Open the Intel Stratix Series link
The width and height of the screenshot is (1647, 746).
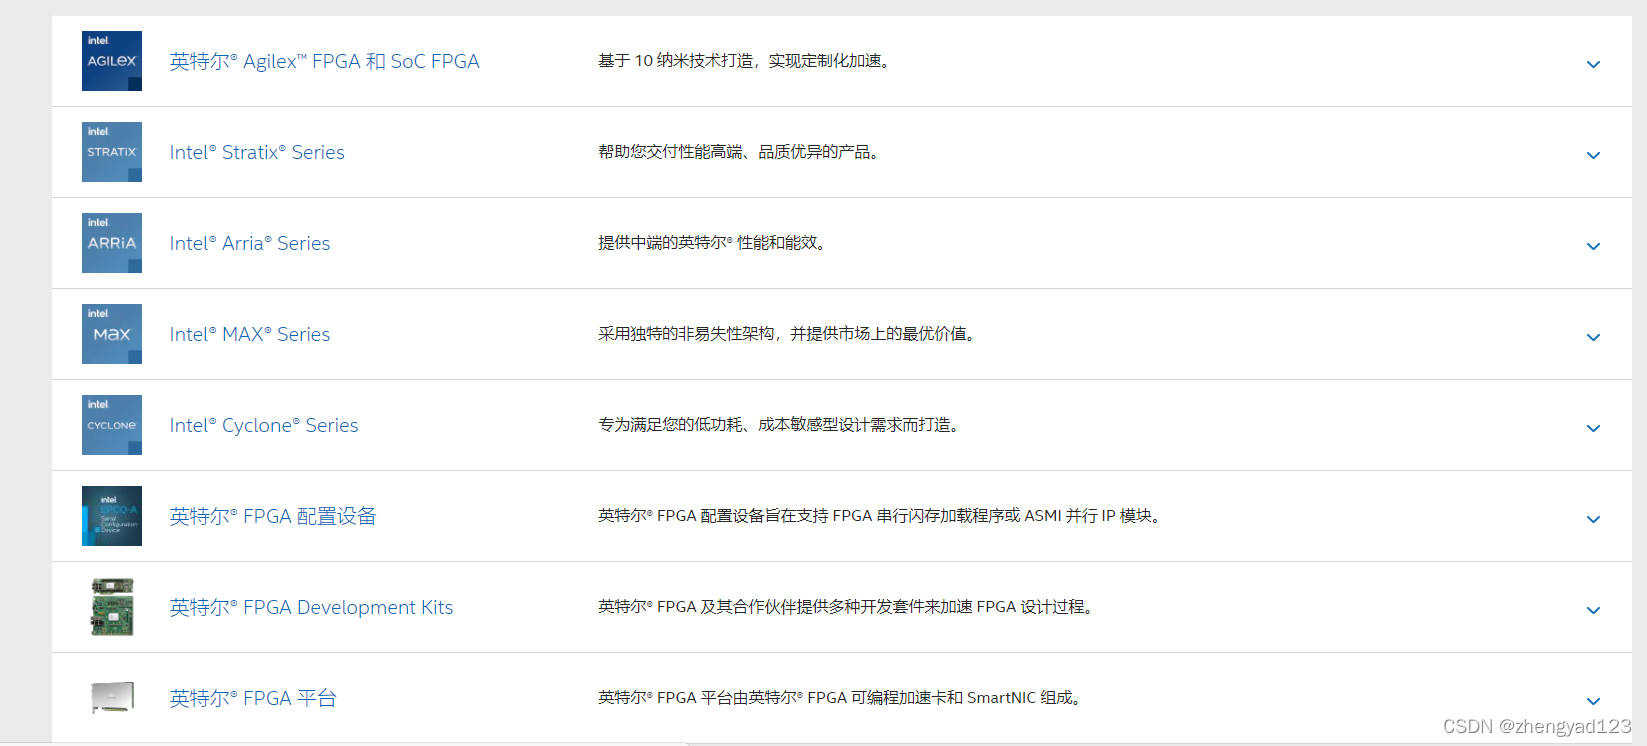[x=257, y=152]
